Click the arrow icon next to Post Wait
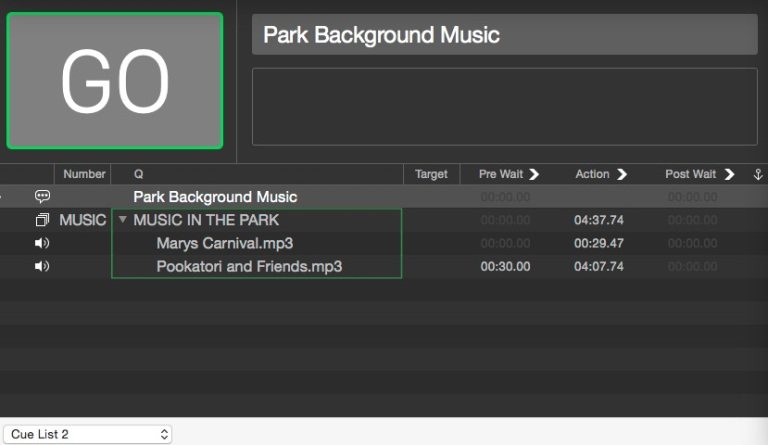This screenshot has width=768, height=445. pos(729,174)
